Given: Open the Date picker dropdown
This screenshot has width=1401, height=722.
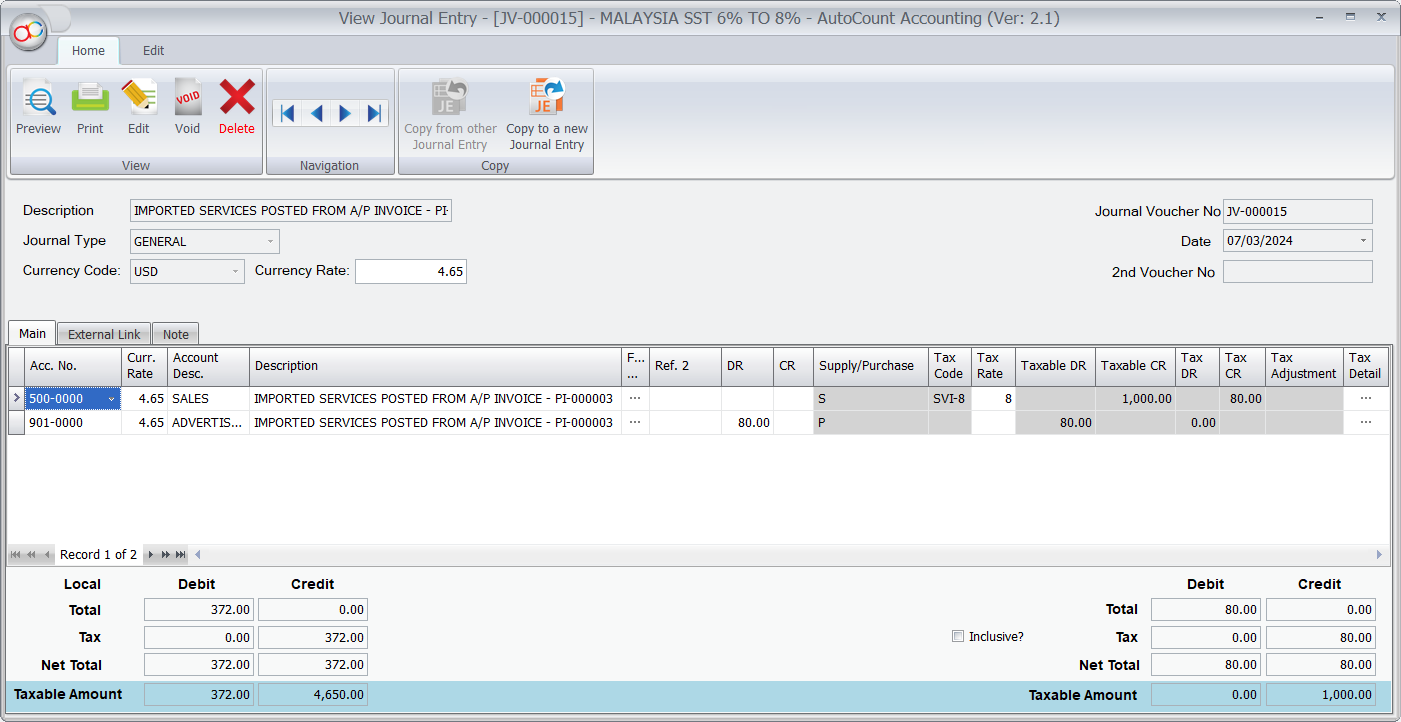Looking at the screenshot, I should pyautogui.click(x=1364, y=241).
